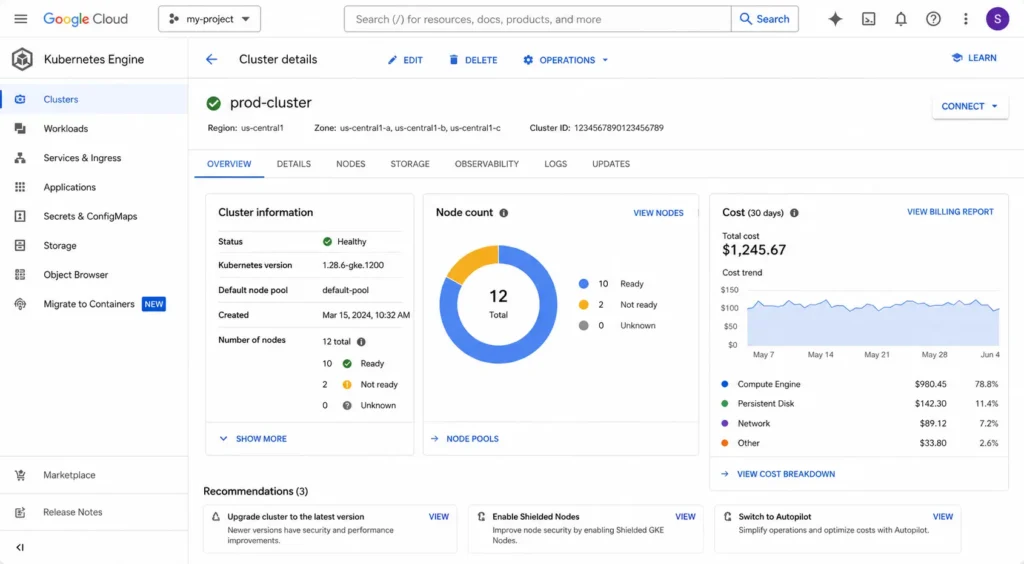Switch to the LOGS tab
Screen dimensions: 1024x564
click(x=556, y=164)
